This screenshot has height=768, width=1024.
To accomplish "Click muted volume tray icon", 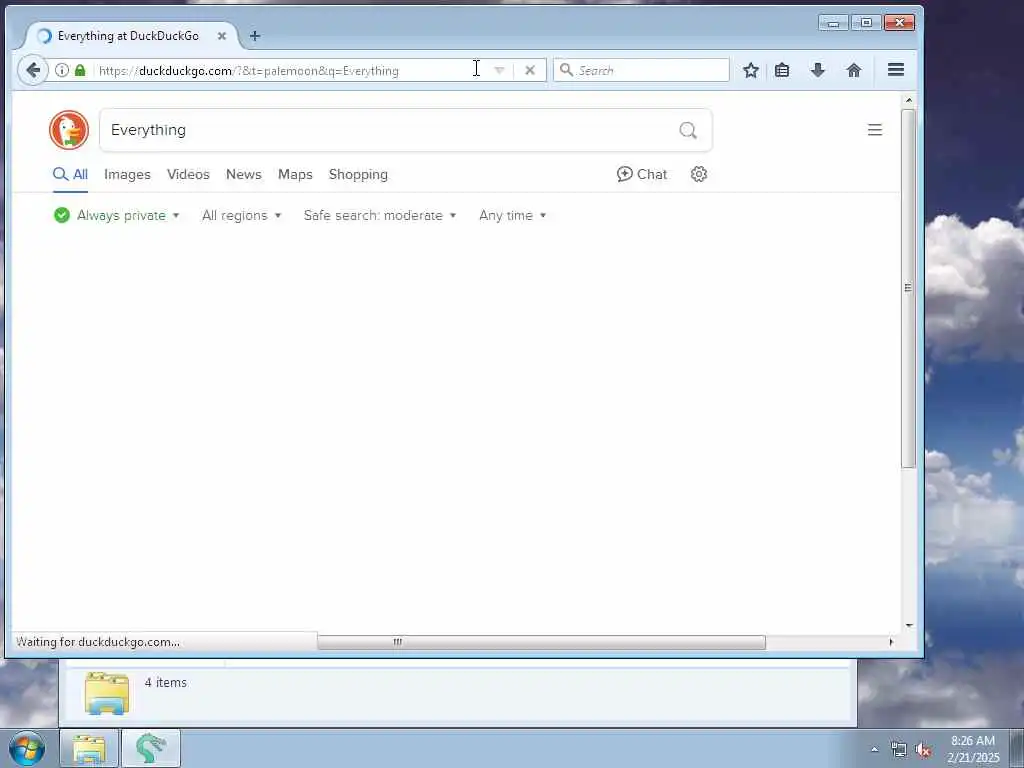I will tap(923, 750).
